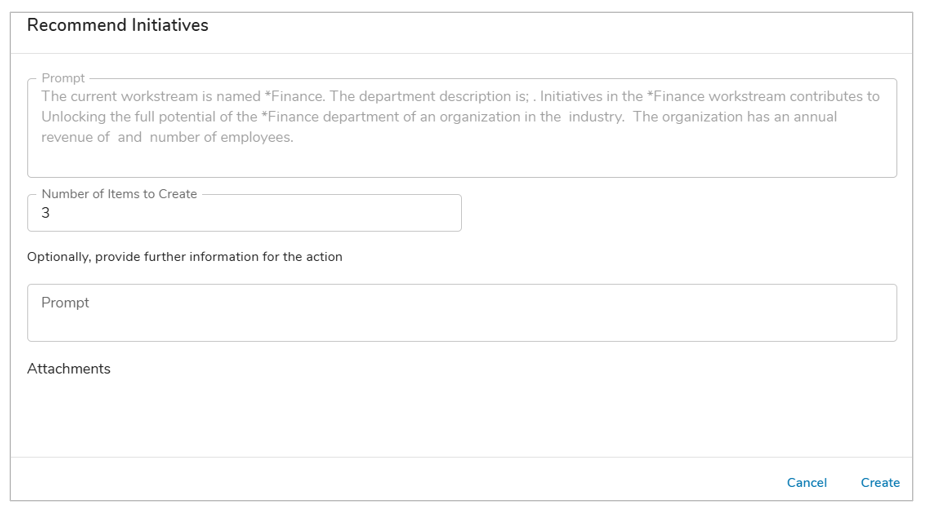Click "contributes to" ending the prompt's first line
The image size is (926, 511).
coord(833,97)
